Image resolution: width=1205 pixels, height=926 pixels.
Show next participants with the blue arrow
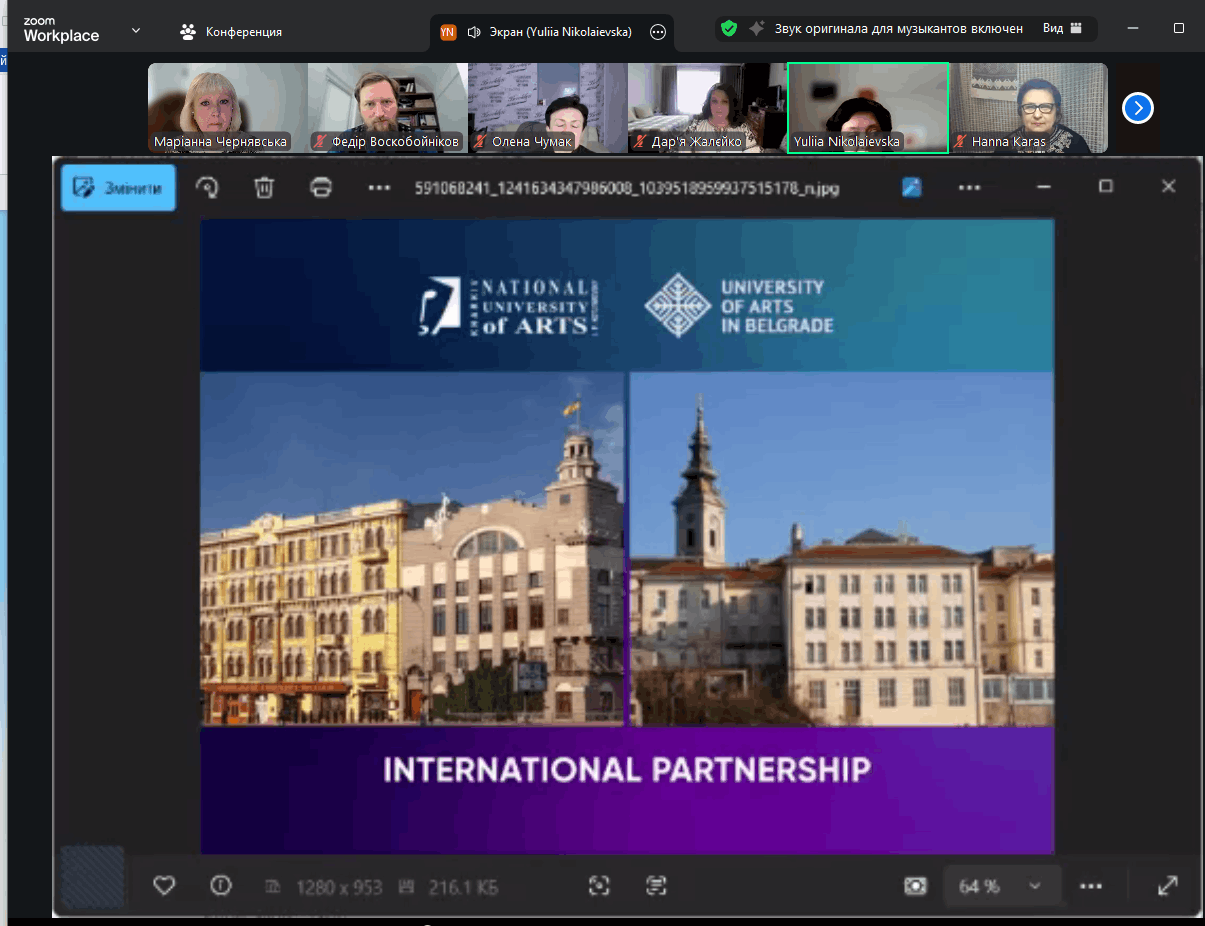pos(1137,108)
